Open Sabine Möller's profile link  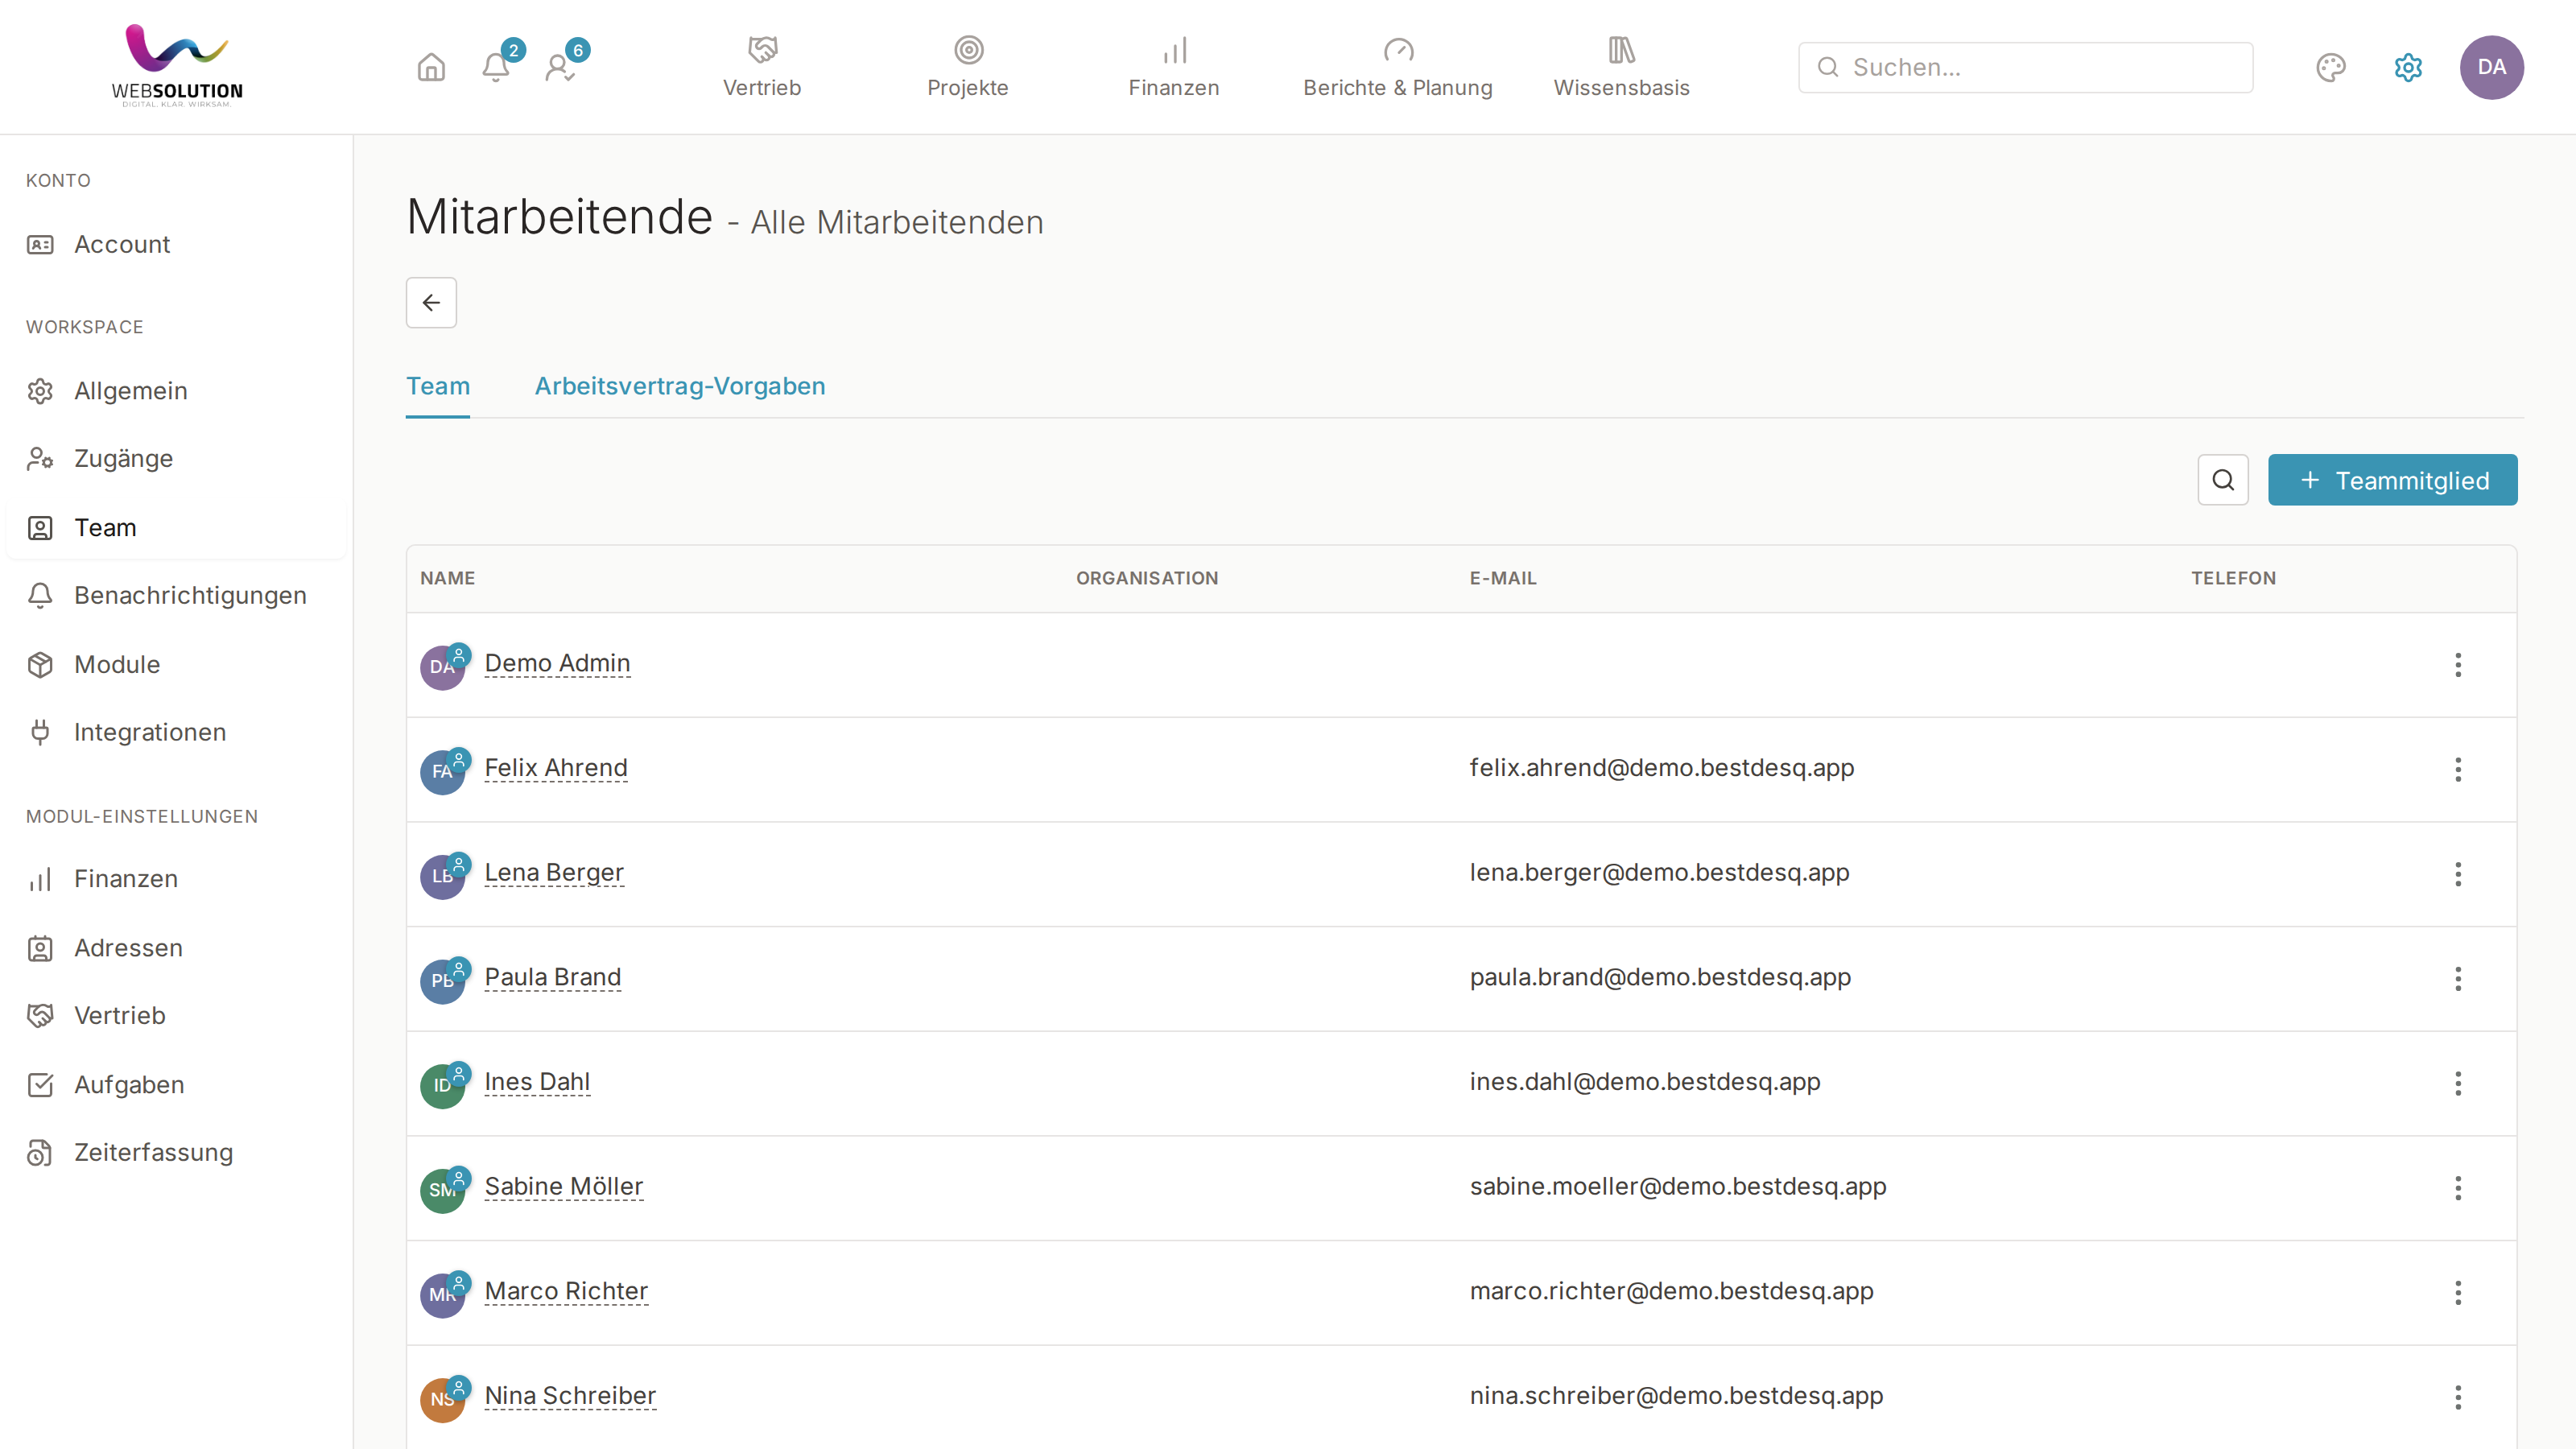pyautogui.click(x=564, y=1186)
